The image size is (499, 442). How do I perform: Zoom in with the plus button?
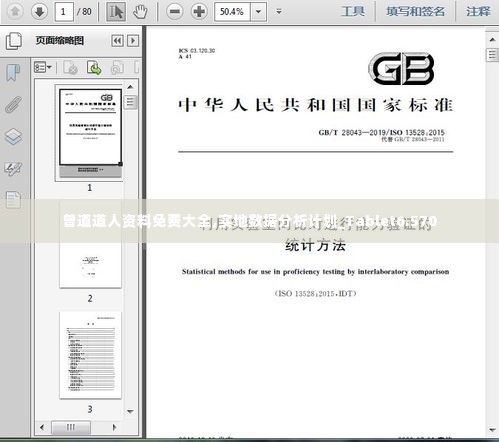[x=199, y=12]
